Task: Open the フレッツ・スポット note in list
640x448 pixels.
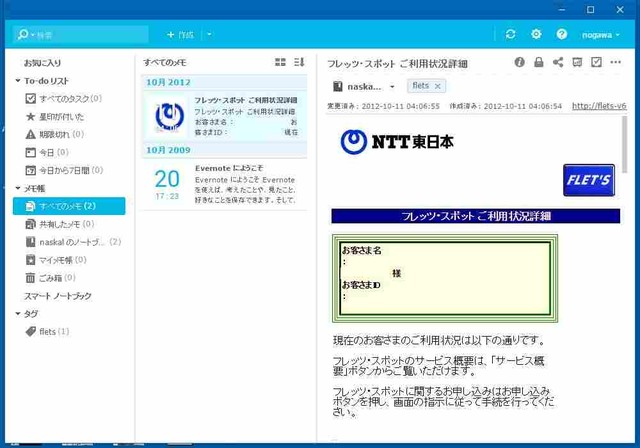Action: point(224,116)
